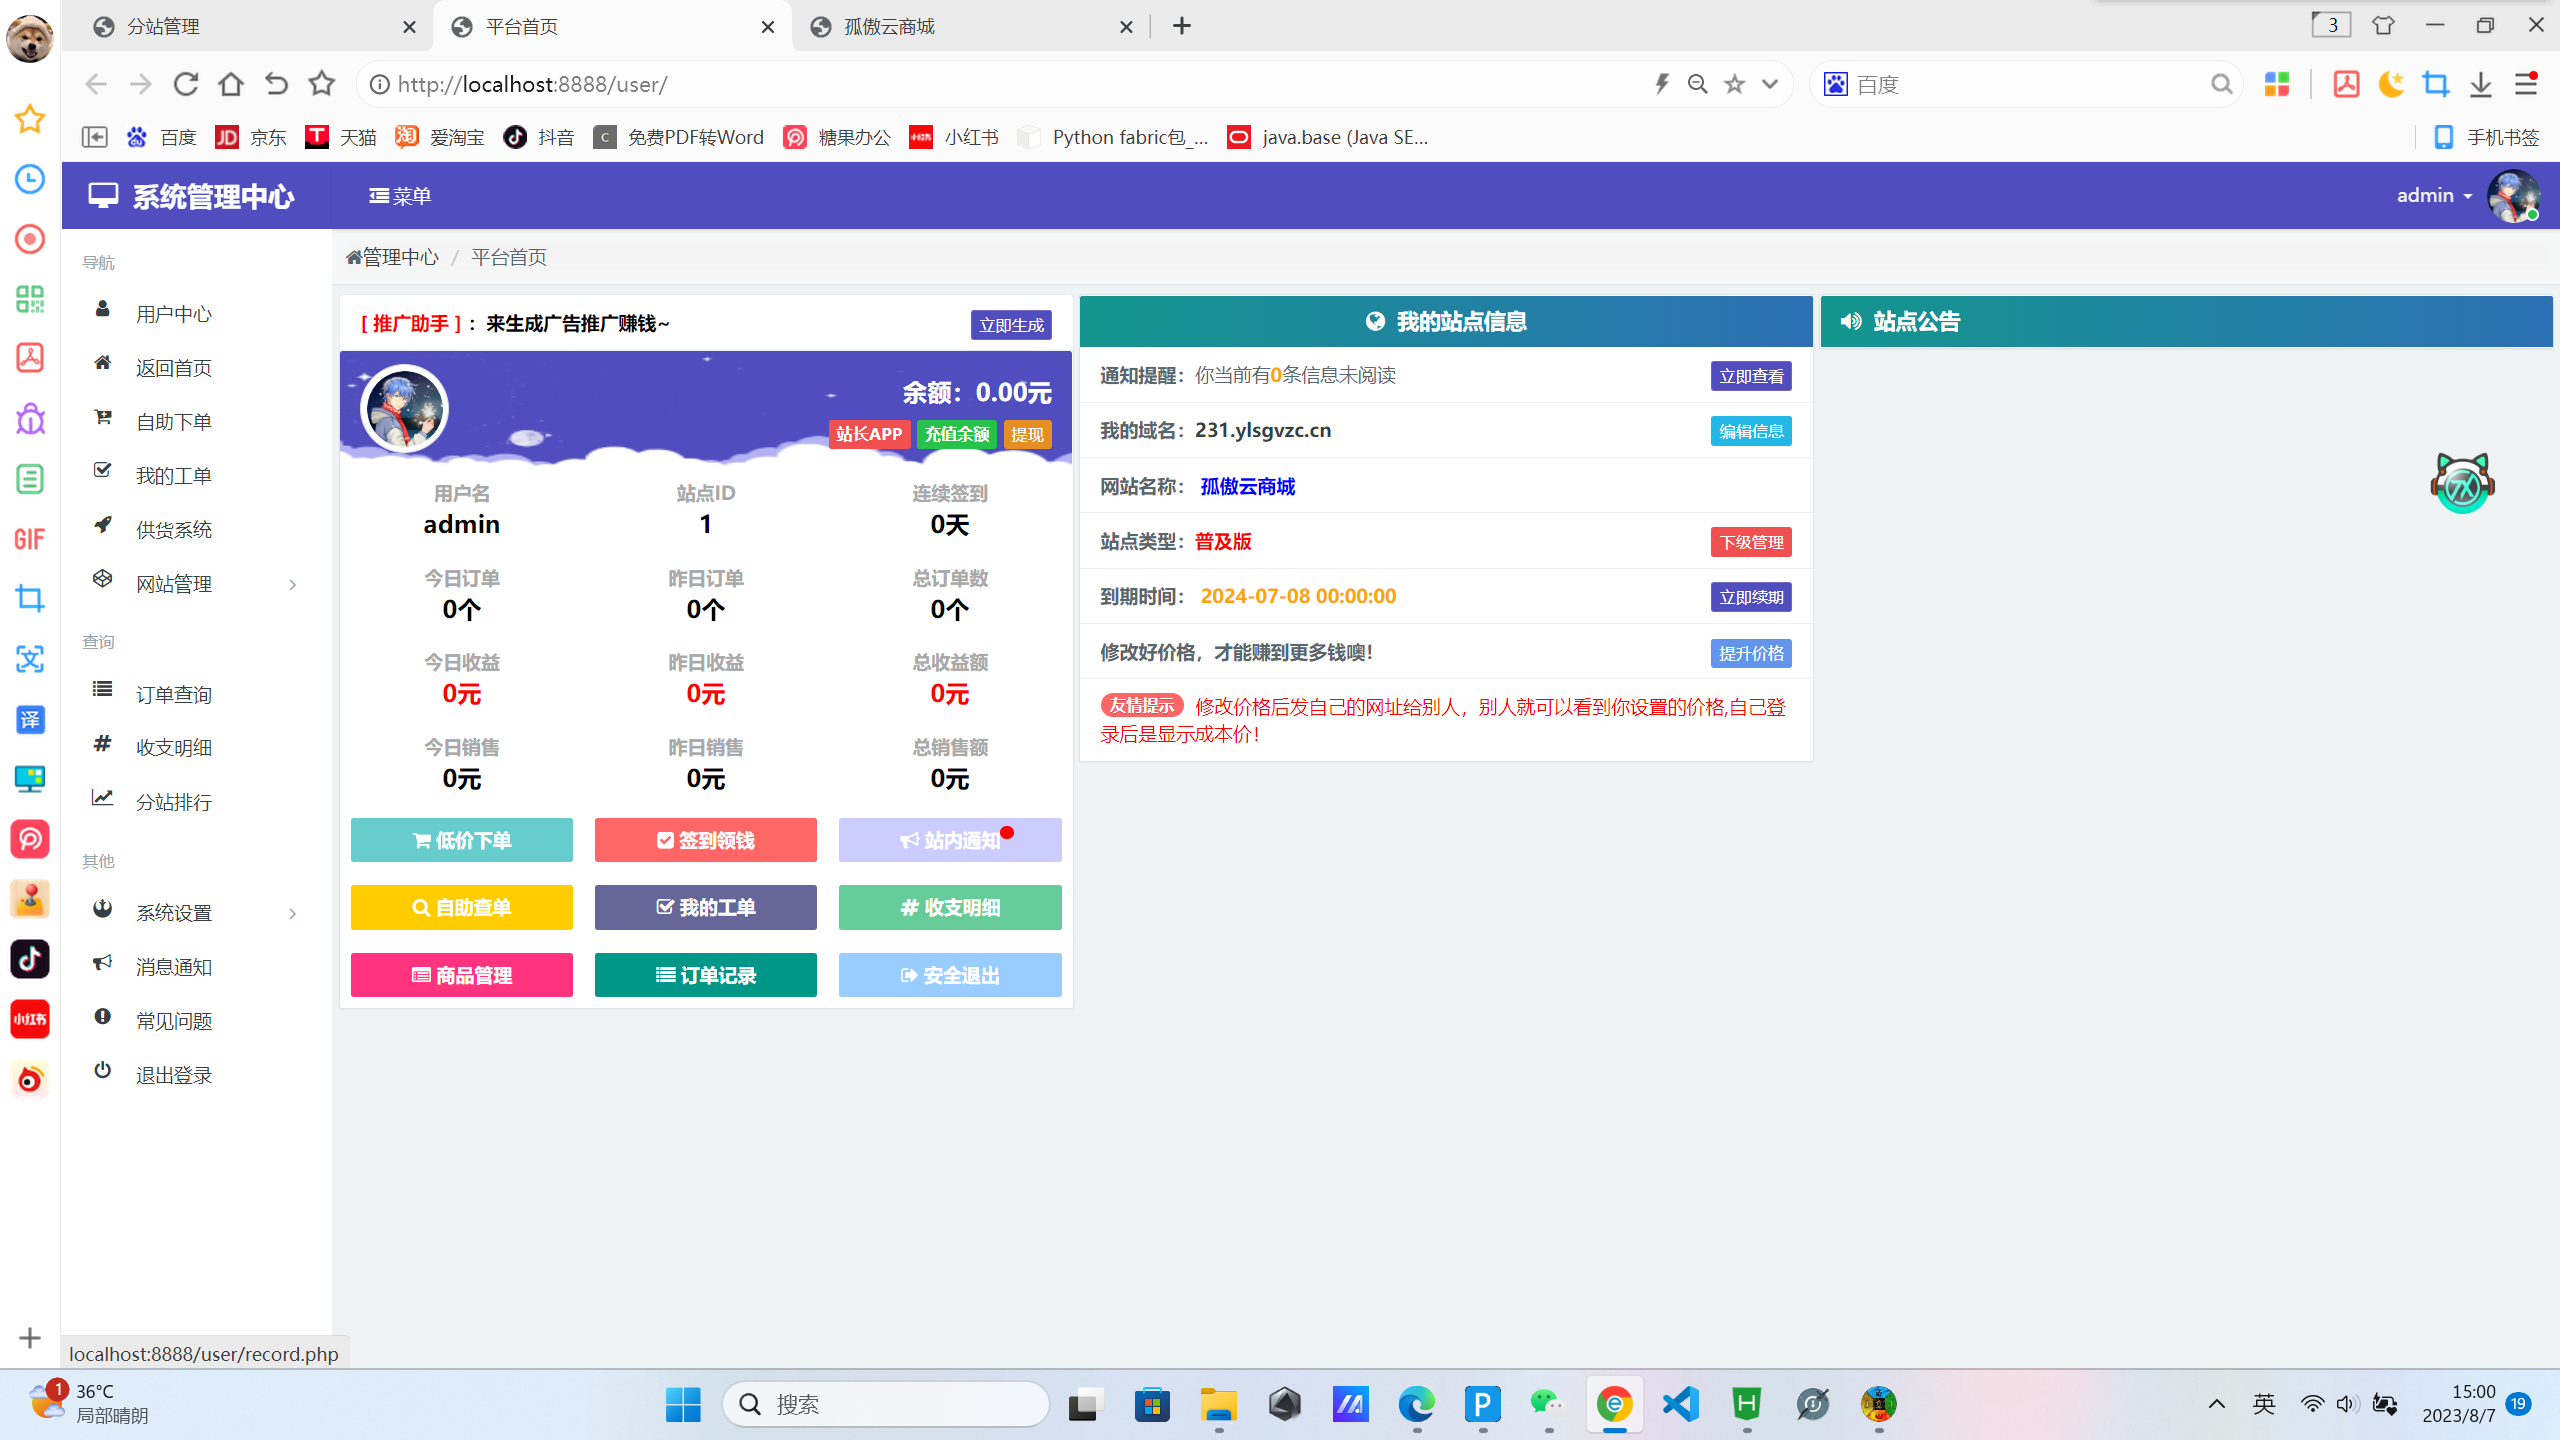The image size is (2560, 1440).
Task: Open the screenshot crop tool in toolbar
Action: click(2436, 84)
